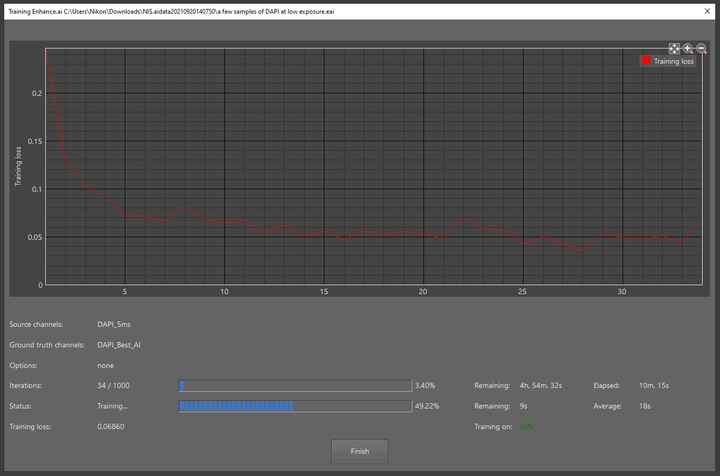Zoom out on the training loss graph
This screenshot has width=720, height=476.
click(x=701, y=48)
